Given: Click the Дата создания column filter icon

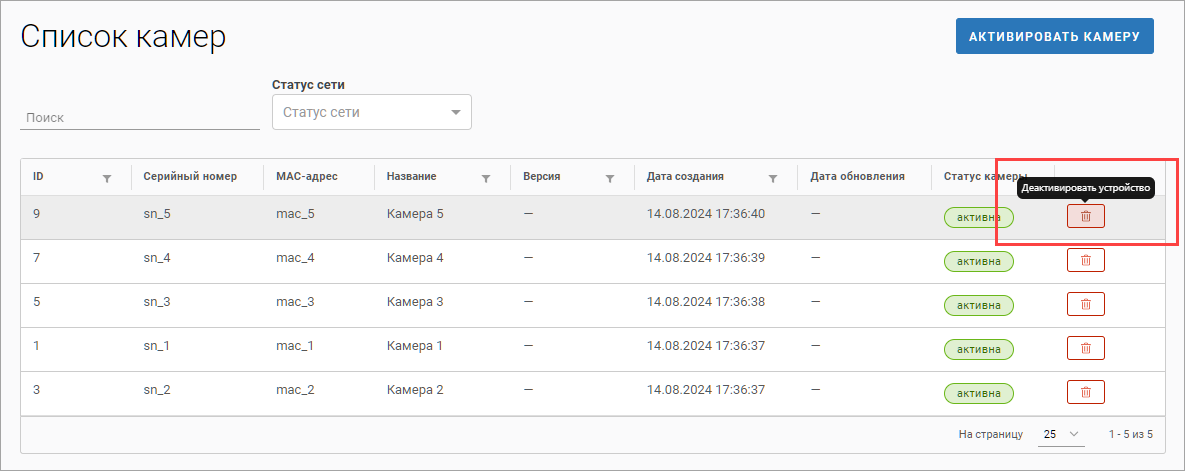Looking at the screenshot, I should click(x=773, y=178).
